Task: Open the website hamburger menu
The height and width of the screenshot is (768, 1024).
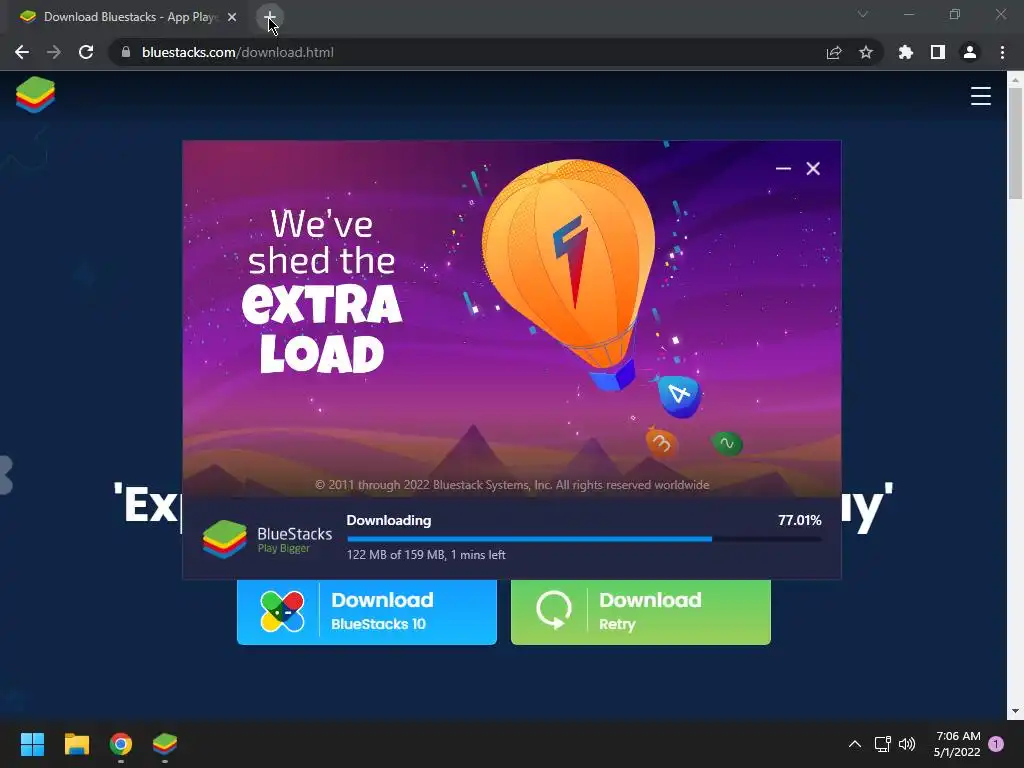Action: pyautogui.click(x=980, y=96)
